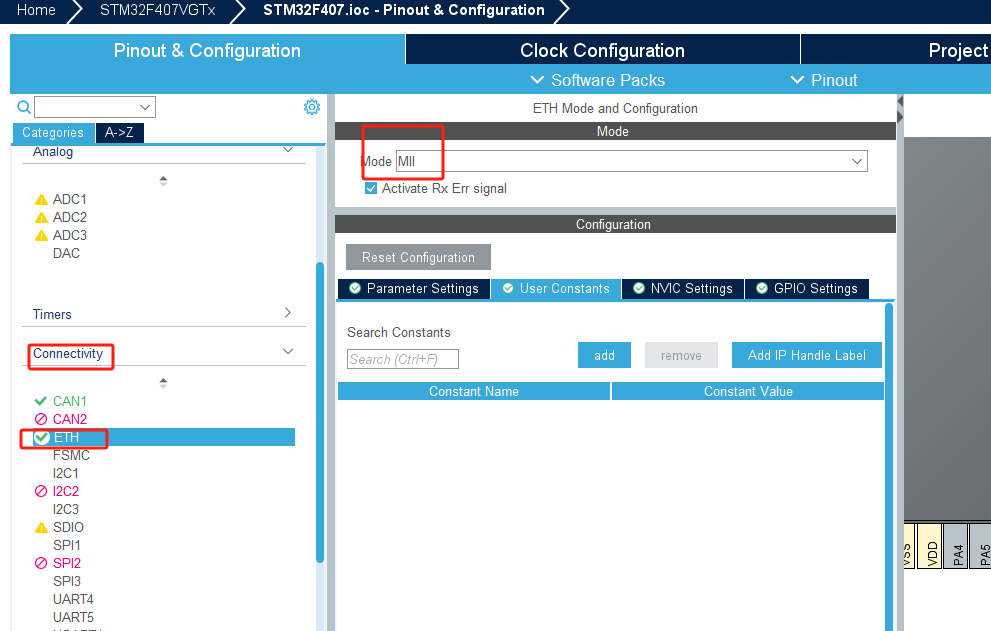The height and width of the screenshot is (631, 991).
Task: Click the Parameter Settings status check icon
Action: [x=355, y=288]
